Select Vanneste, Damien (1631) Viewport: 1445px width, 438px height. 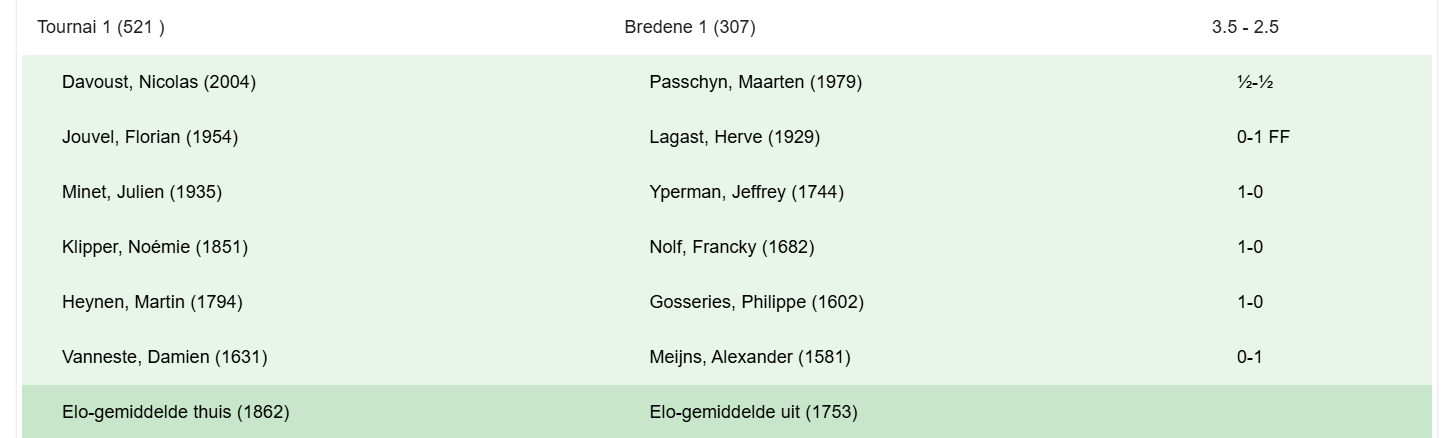(164, 357)
